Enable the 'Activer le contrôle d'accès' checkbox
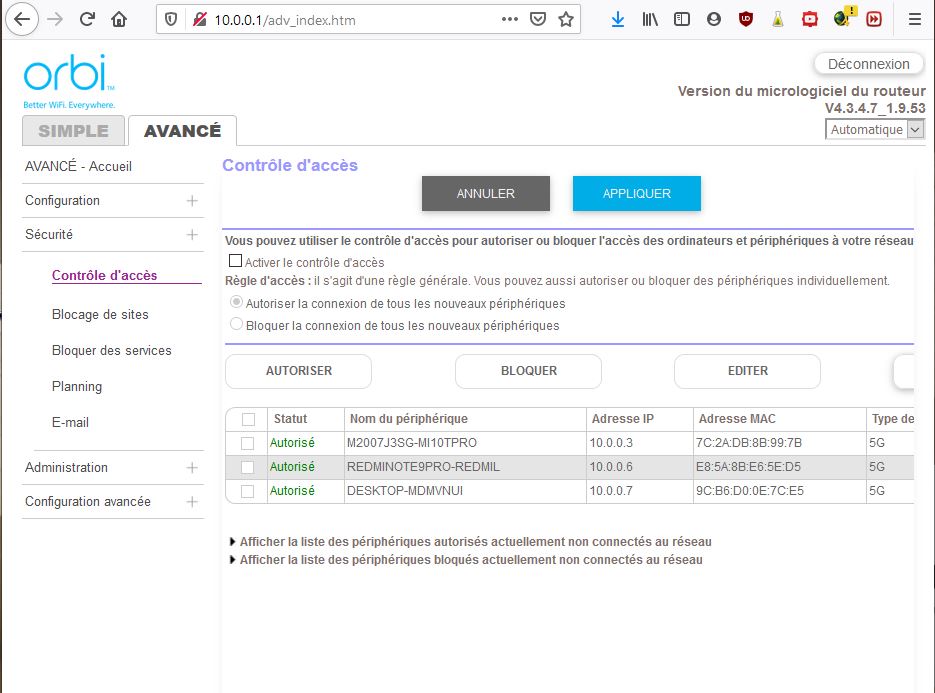Image resolution: width=935 pixels, height=693 pixels. click(236, 262)
